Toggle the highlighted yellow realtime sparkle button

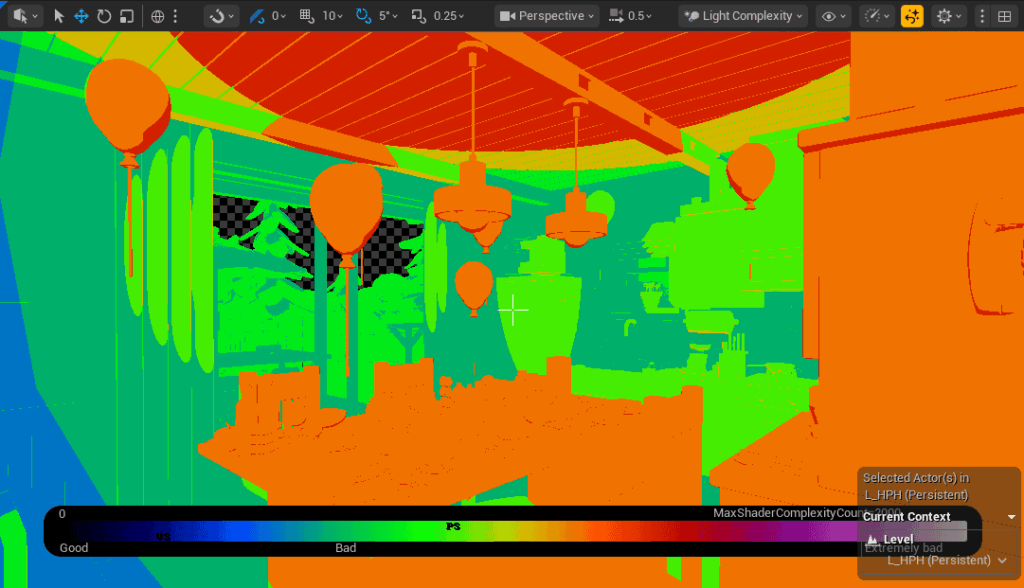click(x=912, y=16)
